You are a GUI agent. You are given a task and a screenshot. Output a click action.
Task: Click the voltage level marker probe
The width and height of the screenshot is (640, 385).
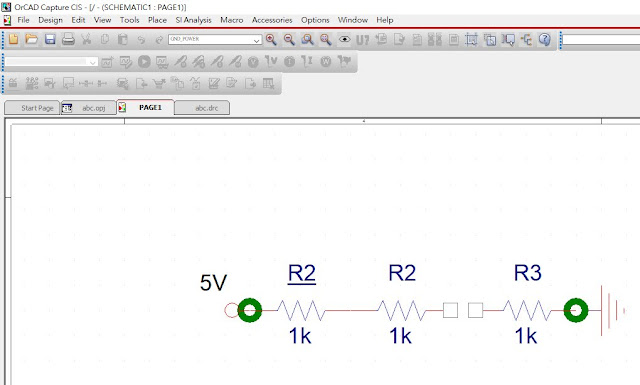click(x=180, y=62)
